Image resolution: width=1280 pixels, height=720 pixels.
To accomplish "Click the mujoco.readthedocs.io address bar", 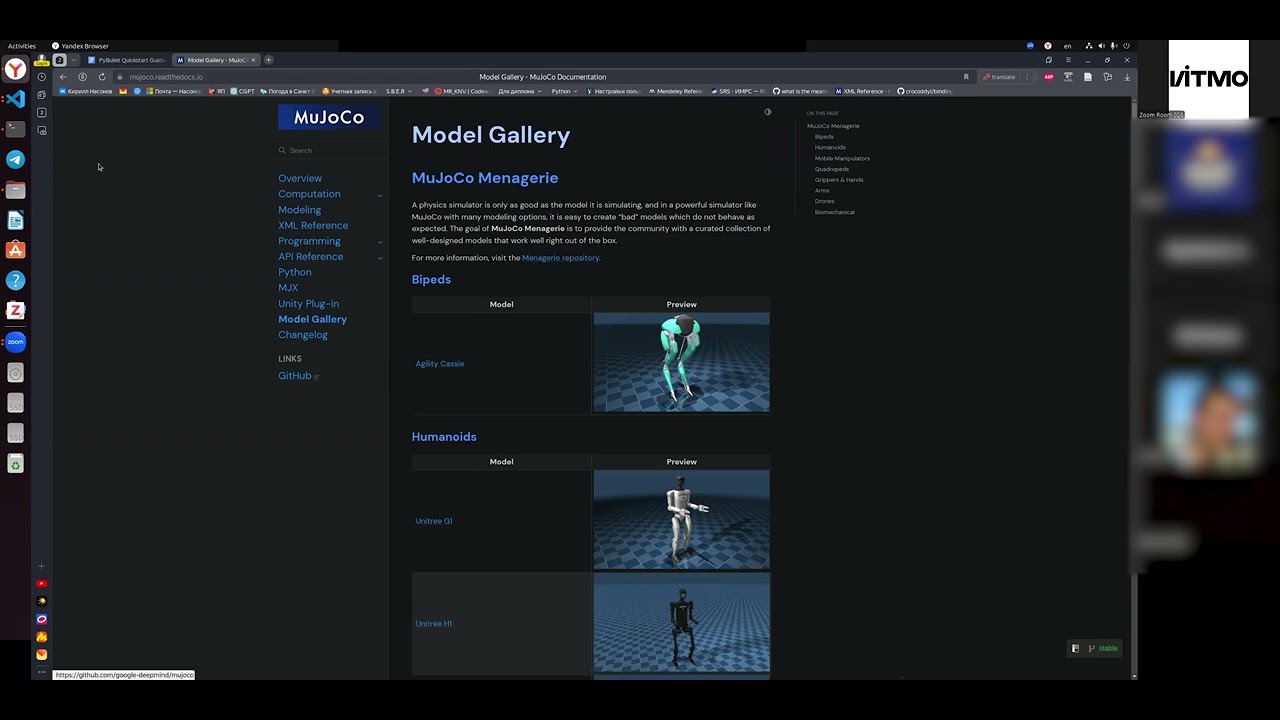I will pyautogui.click(x=166, y=77).
